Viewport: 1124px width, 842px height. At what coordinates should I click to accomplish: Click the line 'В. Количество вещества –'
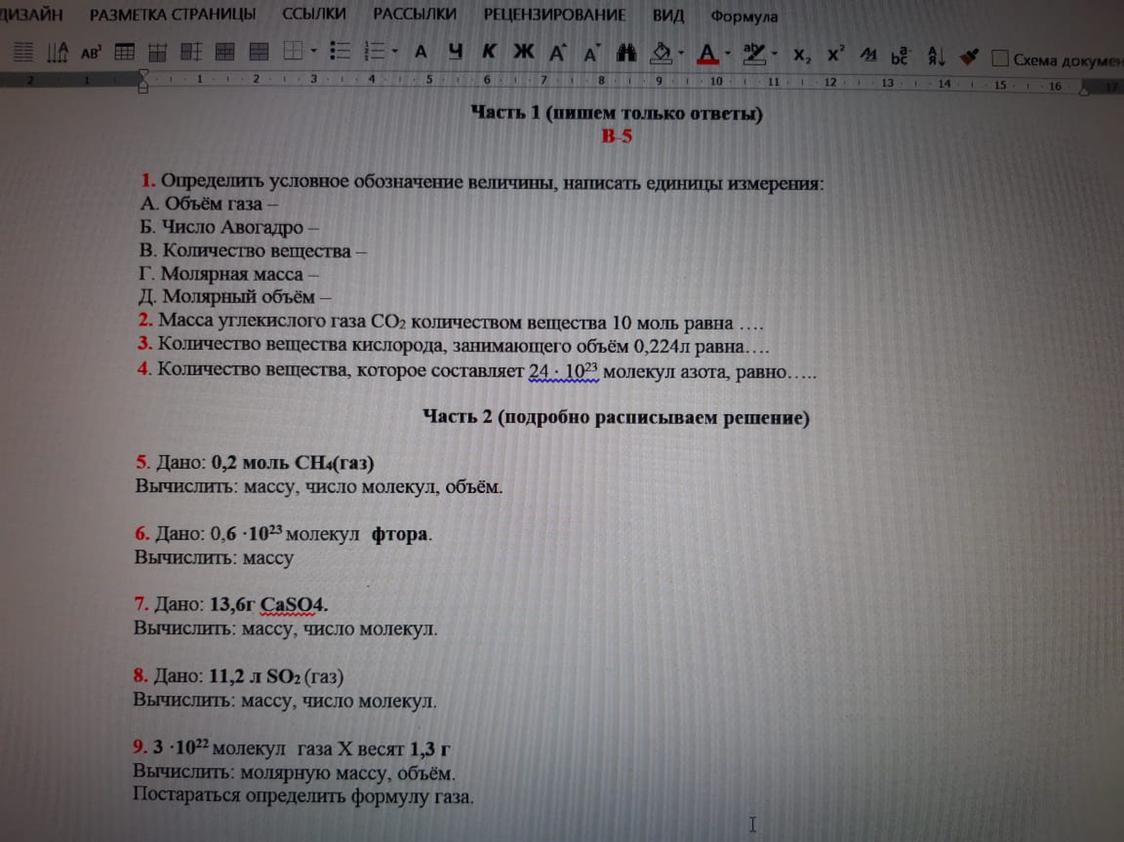[252, 250]
